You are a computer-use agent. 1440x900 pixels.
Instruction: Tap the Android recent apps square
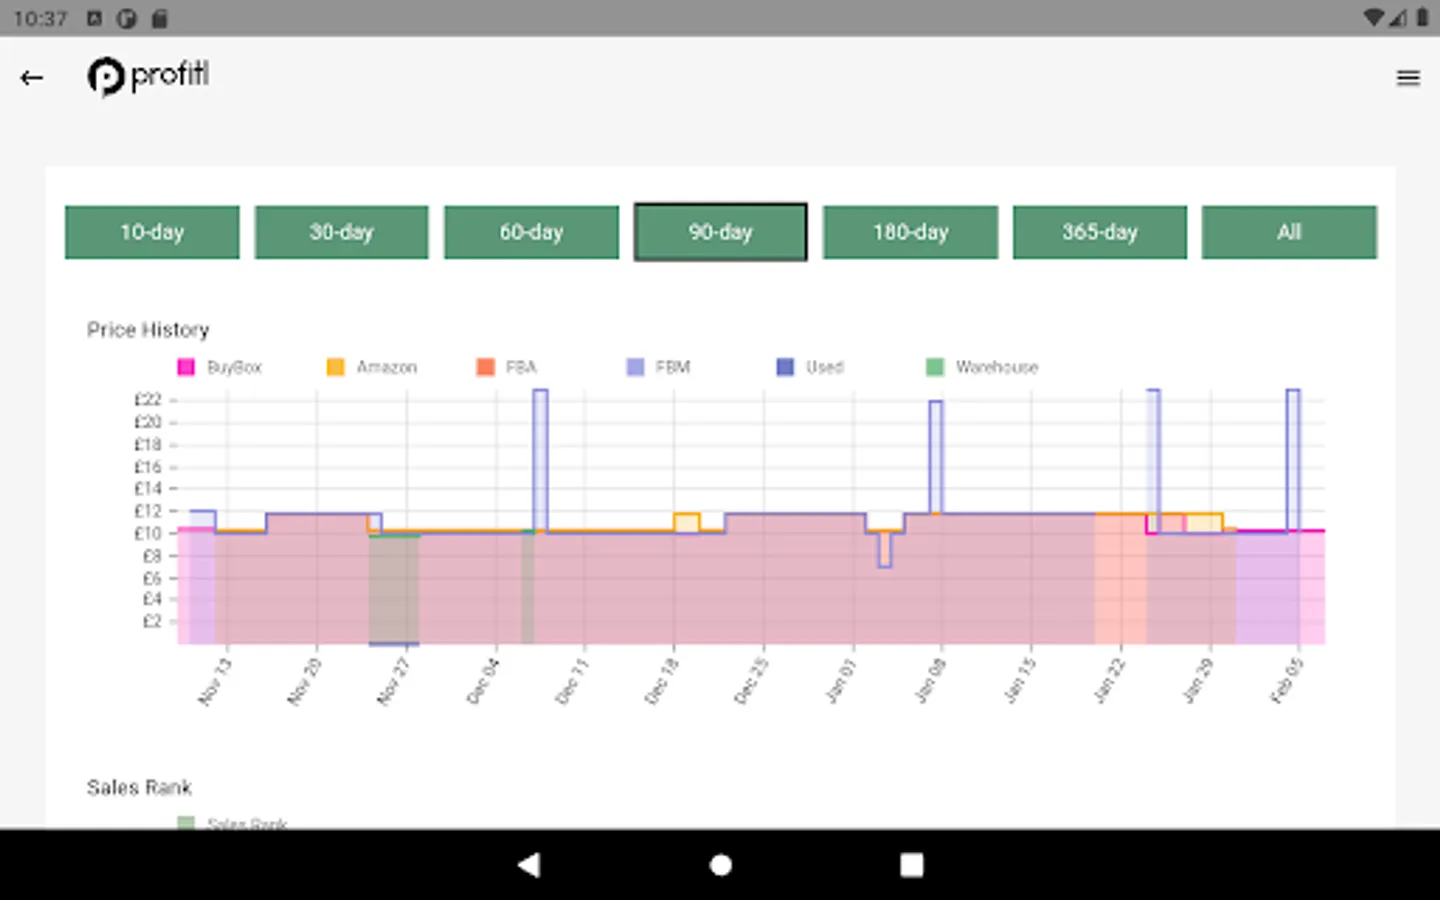point(911,865)
